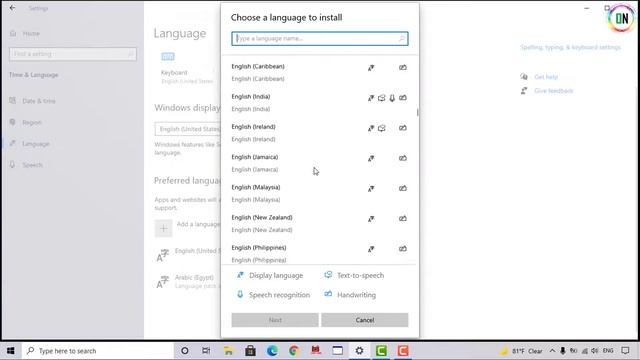Click text-to-speech icon for English (India)
640x360 pixels.
point(381,98)
